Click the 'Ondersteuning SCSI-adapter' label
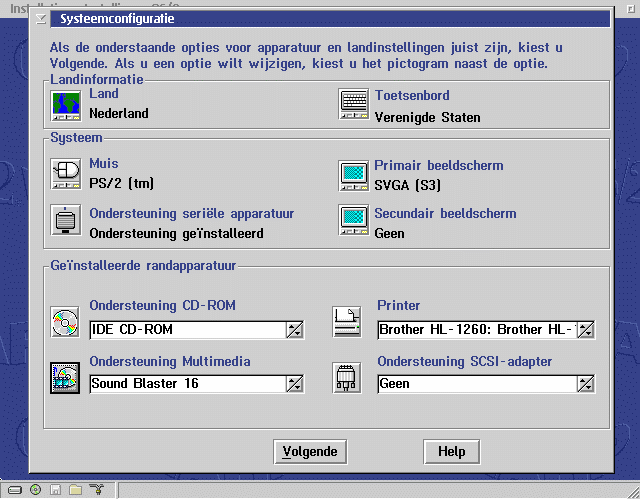640x499 pixels. pyautogui.click(x=464, y=361)
